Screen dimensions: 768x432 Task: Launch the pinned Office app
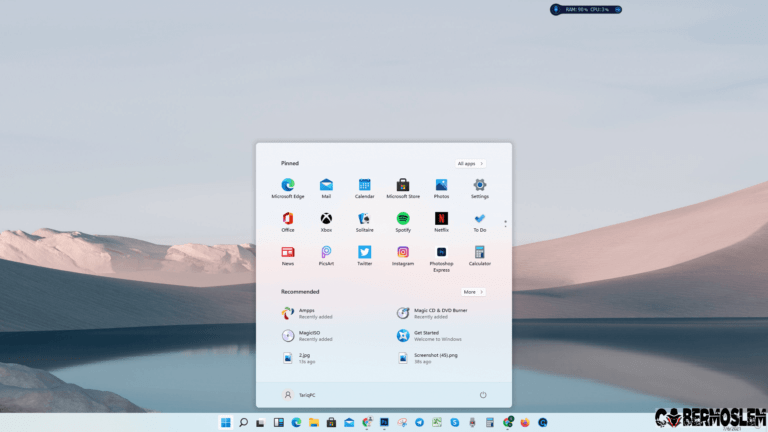[288, 222]
